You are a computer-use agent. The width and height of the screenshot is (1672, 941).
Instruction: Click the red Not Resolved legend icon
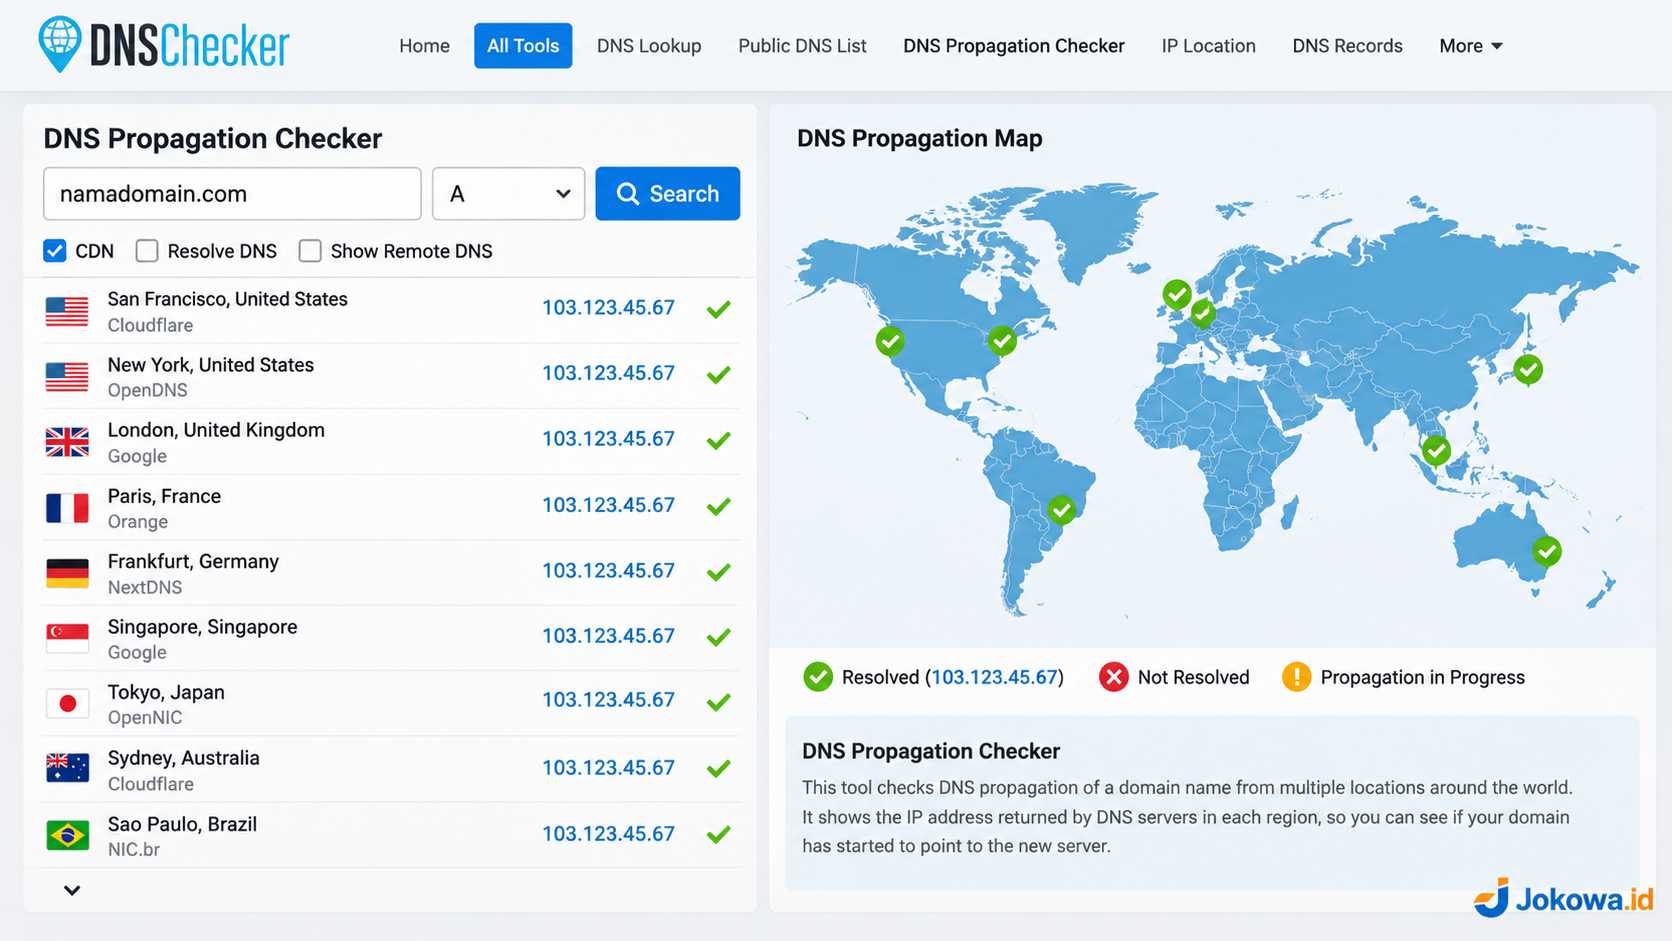(x=1113, y=677)
